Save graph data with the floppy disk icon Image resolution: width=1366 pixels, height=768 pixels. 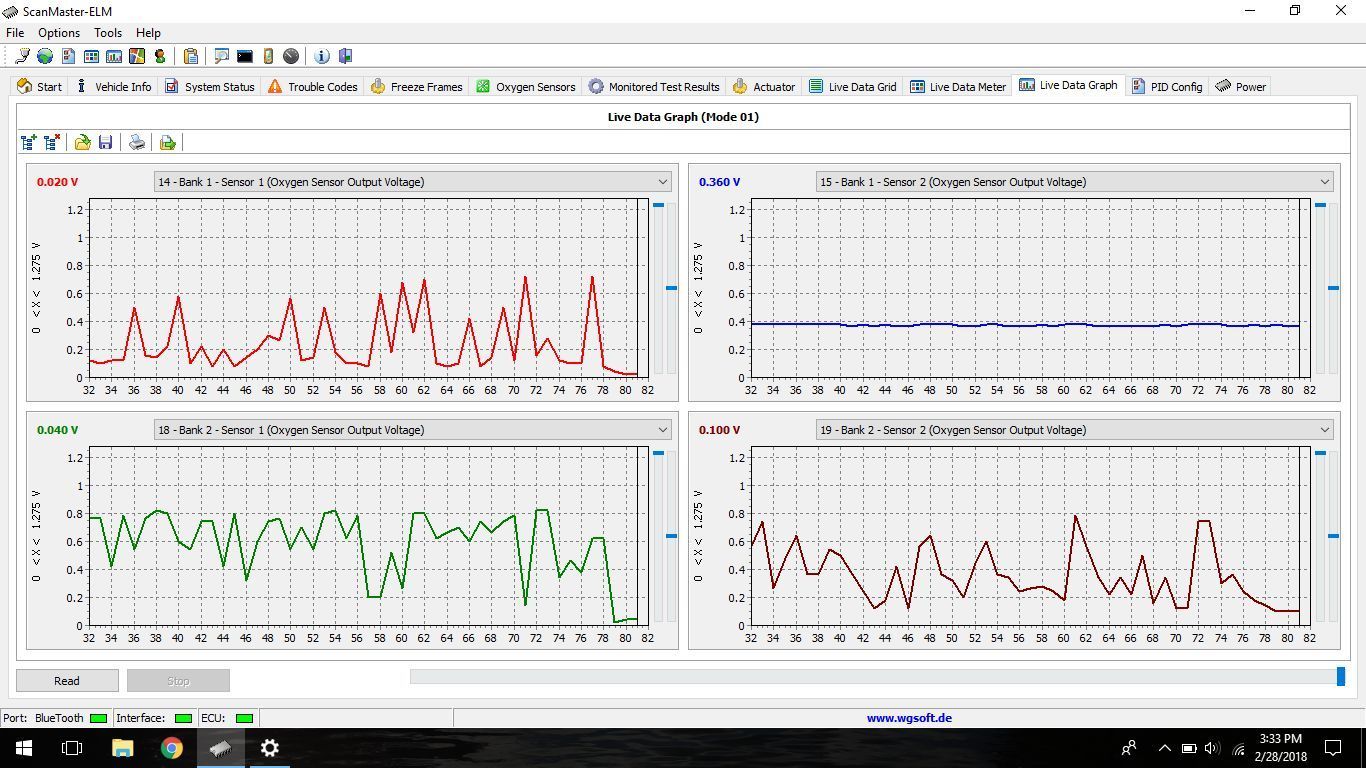click(x=105, y=143)
